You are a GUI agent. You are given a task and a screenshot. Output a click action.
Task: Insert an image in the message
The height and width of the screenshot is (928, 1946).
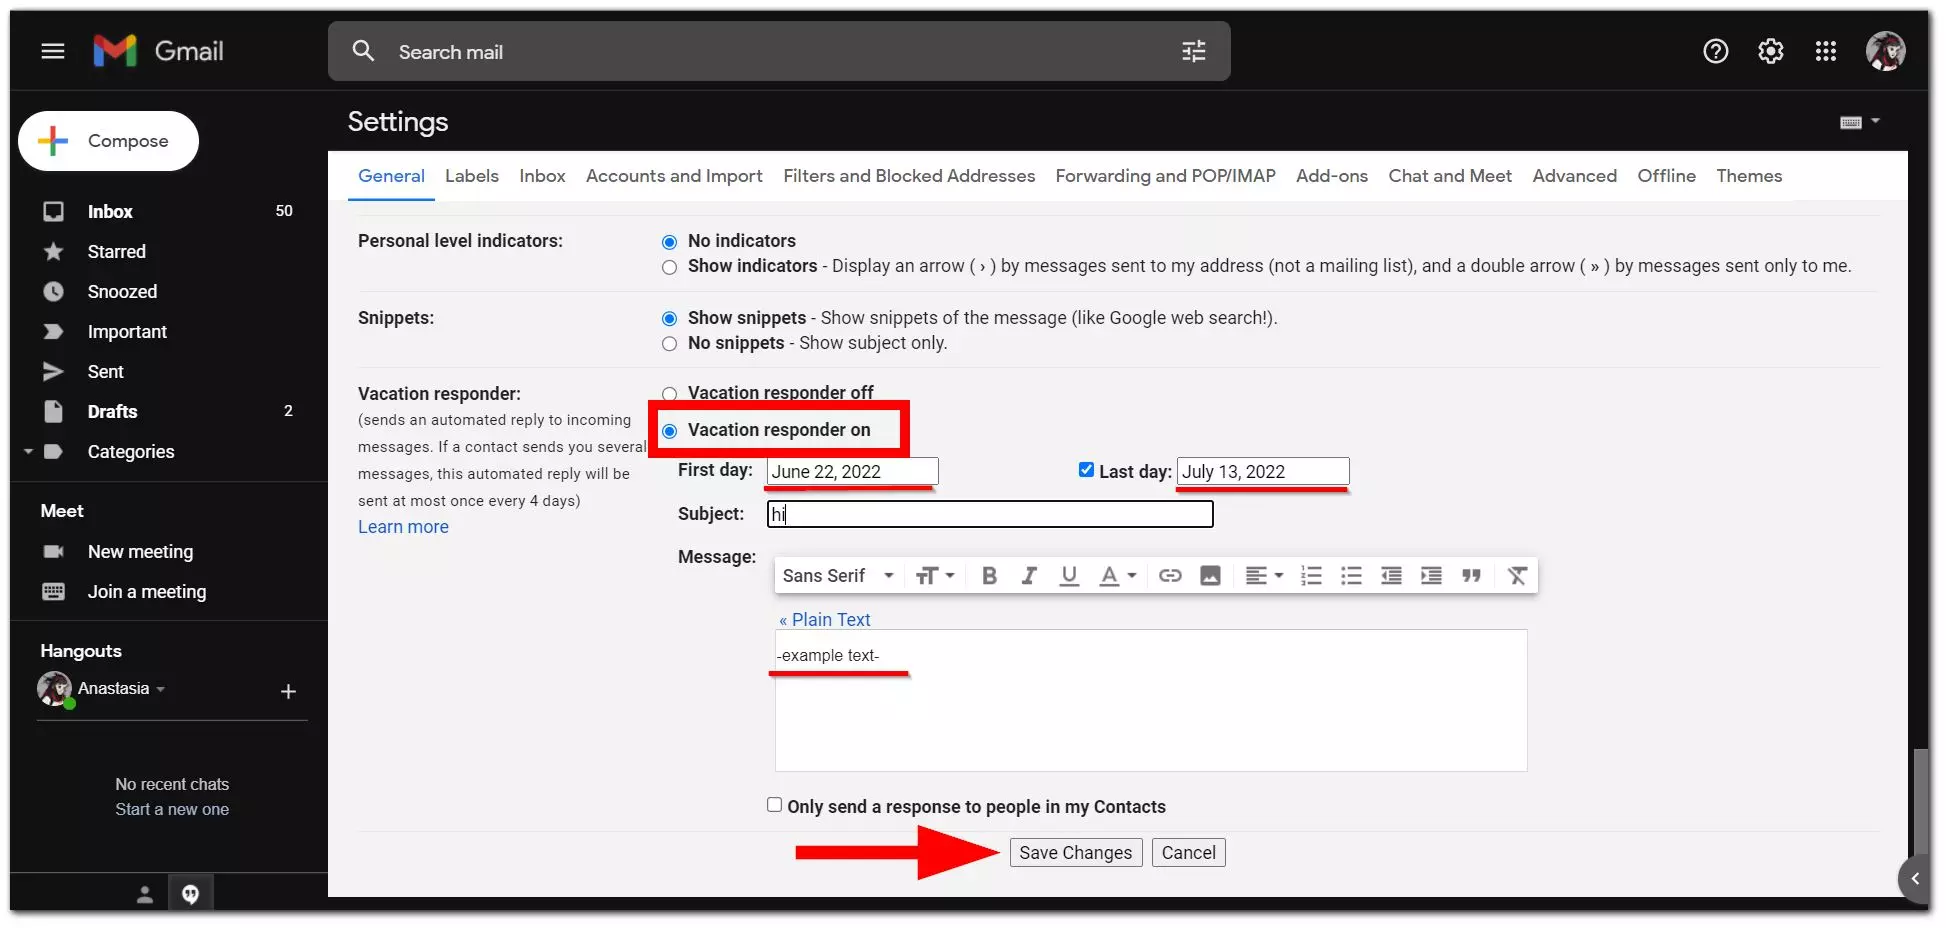tap(1210, 576)
